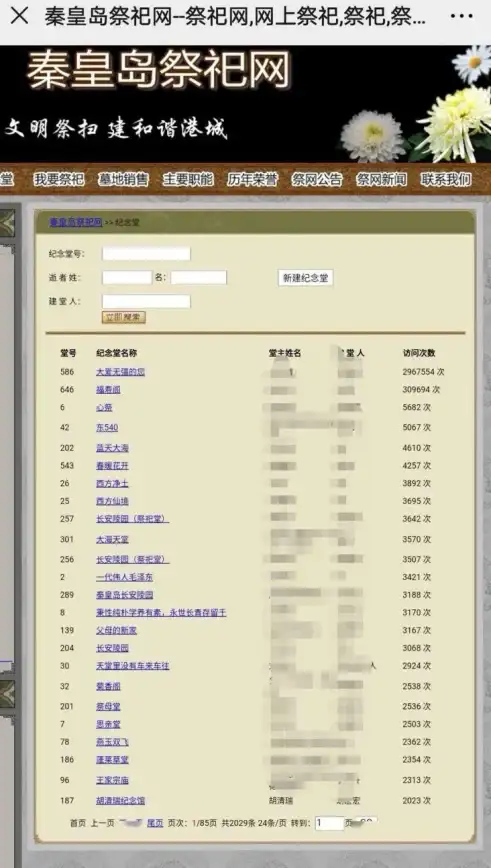
Task: Open 联系我们 contact page in navigation
Action: pos(446,179)
